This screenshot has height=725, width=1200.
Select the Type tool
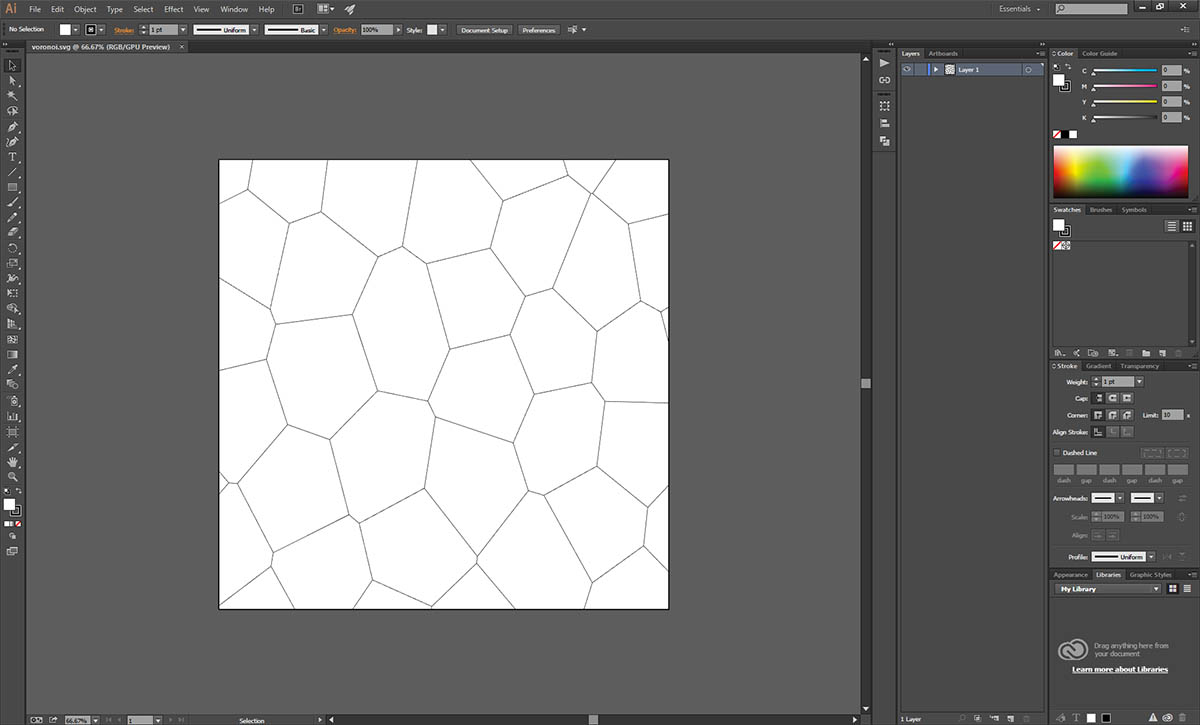(13, 157)
